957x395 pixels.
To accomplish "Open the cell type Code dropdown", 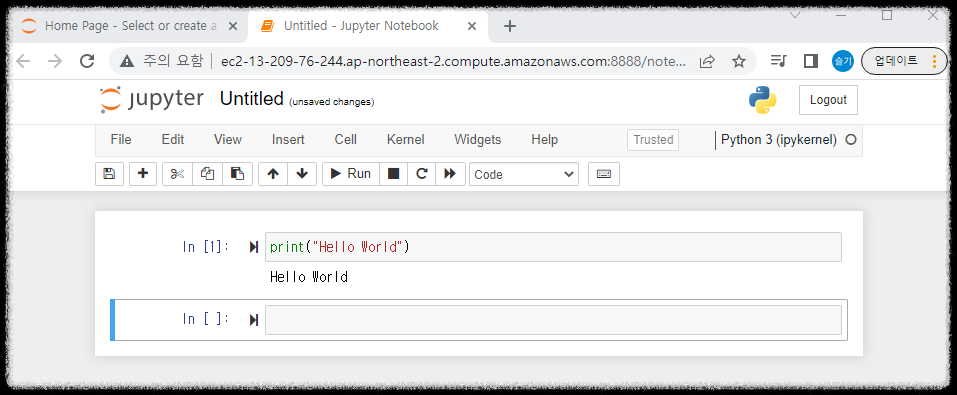I will 524,174.
